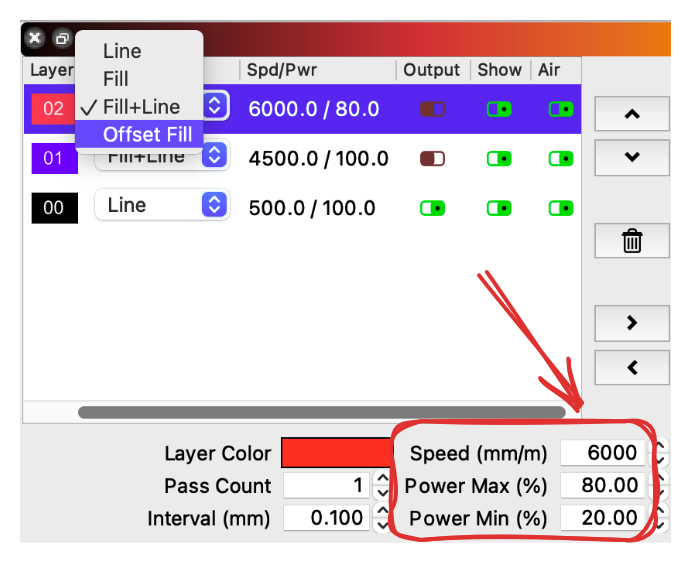This screenshot has width=690, height=562.
Task: Select the purple 01 layer color tag
Action: pos(54,158)
